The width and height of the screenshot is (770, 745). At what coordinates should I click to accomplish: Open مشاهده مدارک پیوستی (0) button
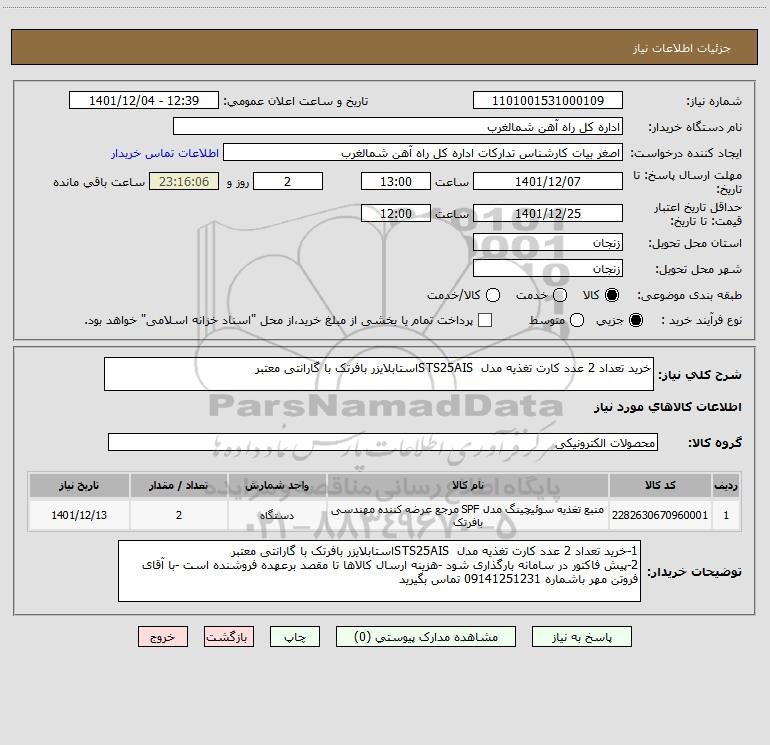pos(426,637)
